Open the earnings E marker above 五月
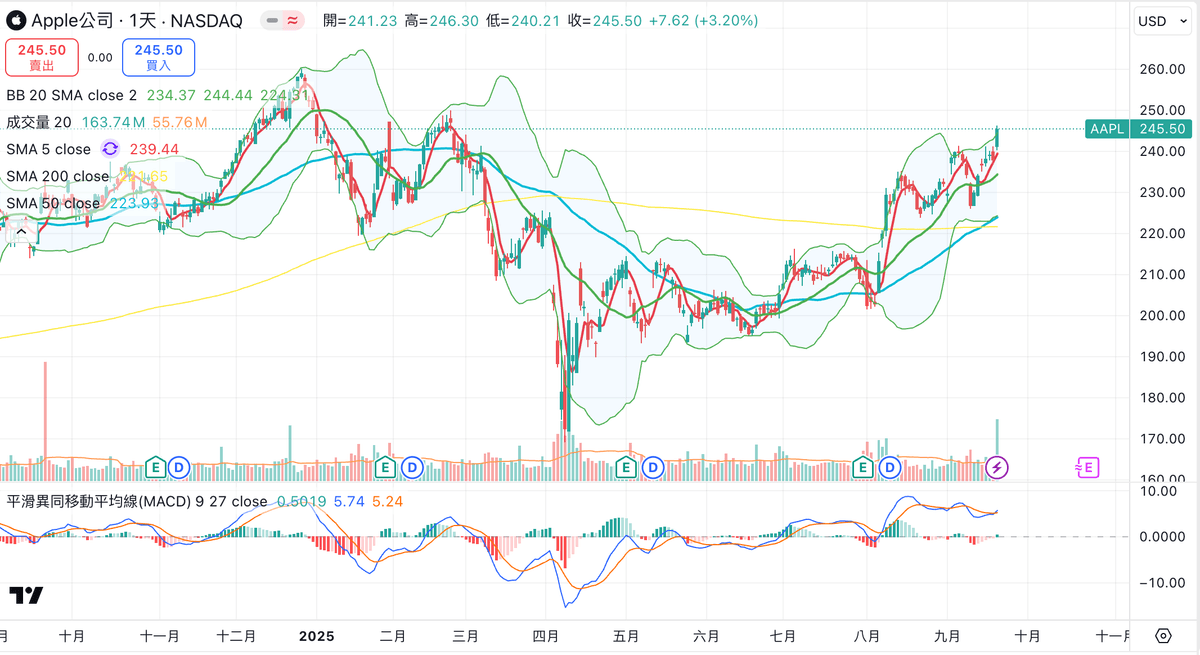Screen dimensions: 1200x655 pos(628,466)
